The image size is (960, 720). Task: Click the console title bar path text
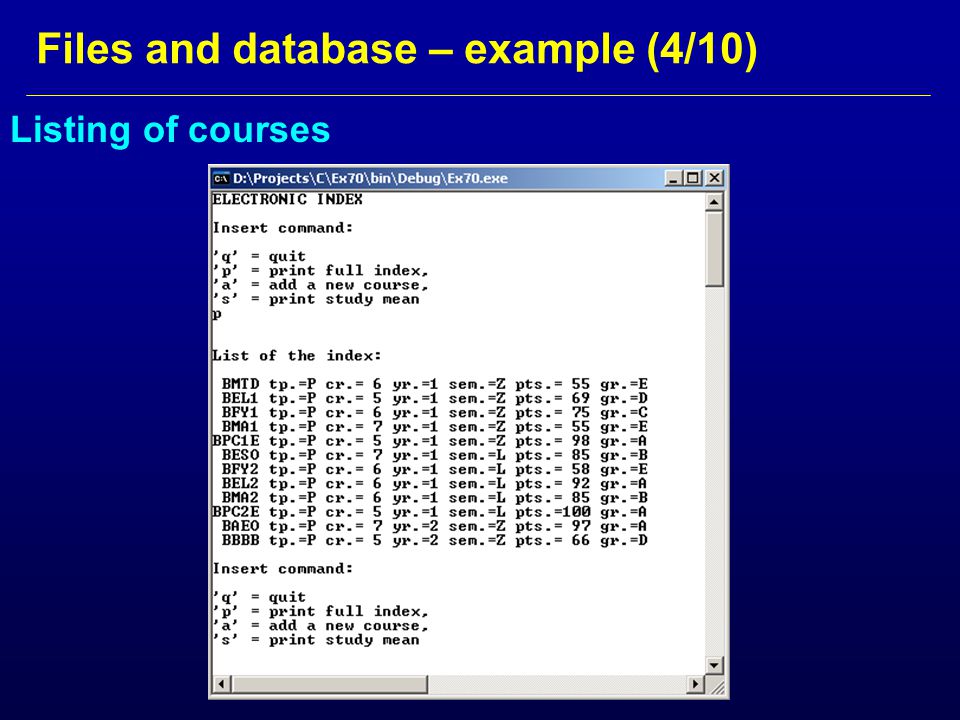(x=370, y=178)
